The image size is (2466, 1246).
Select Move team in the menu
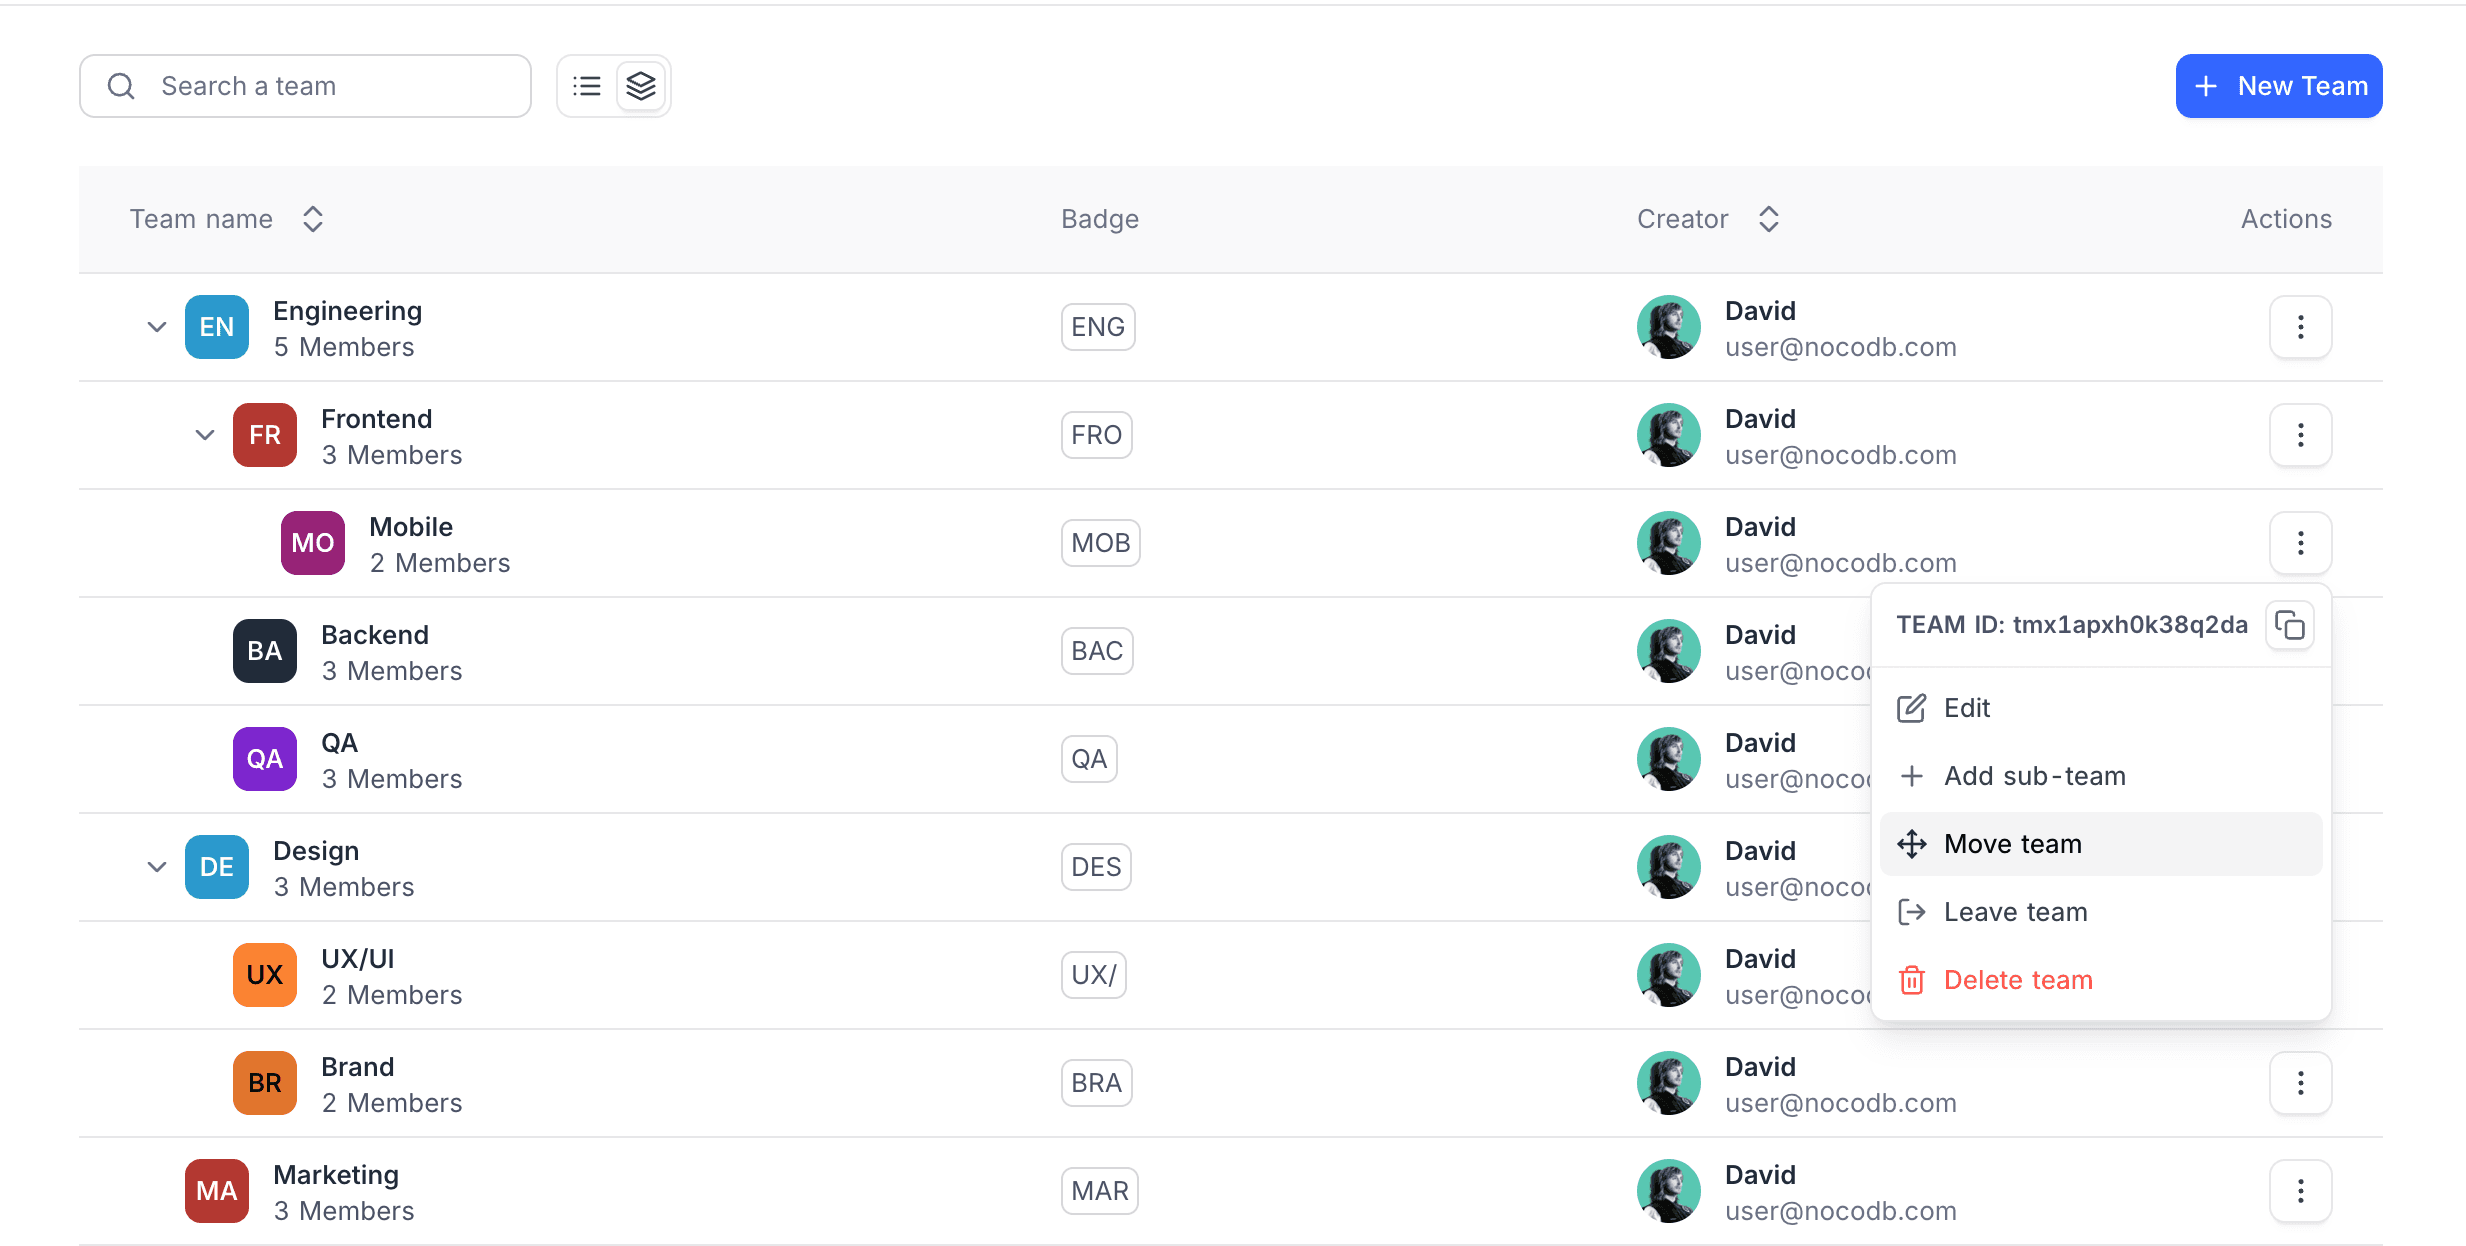click(2012, 844)
